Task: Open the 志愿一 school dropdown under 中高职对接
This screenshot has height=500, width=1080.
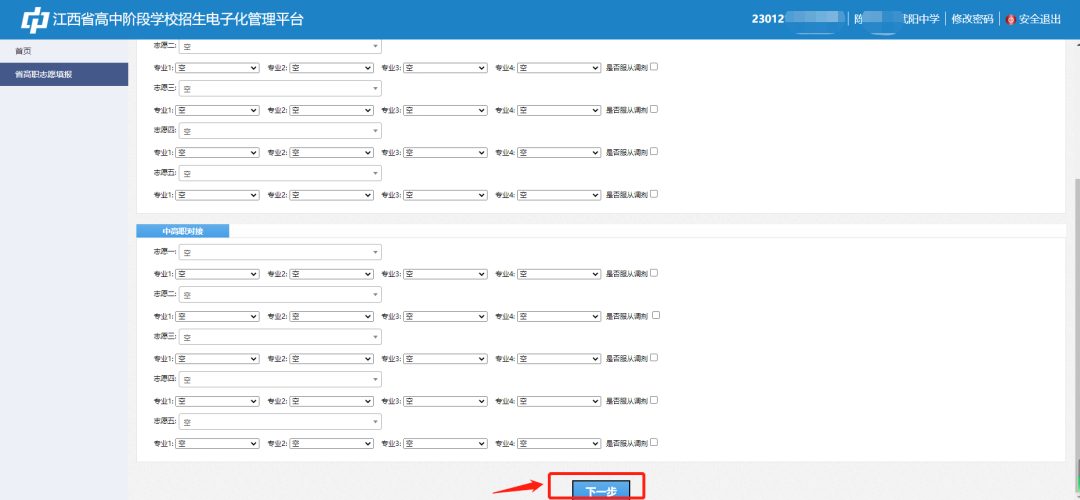Action: (280, 252)
